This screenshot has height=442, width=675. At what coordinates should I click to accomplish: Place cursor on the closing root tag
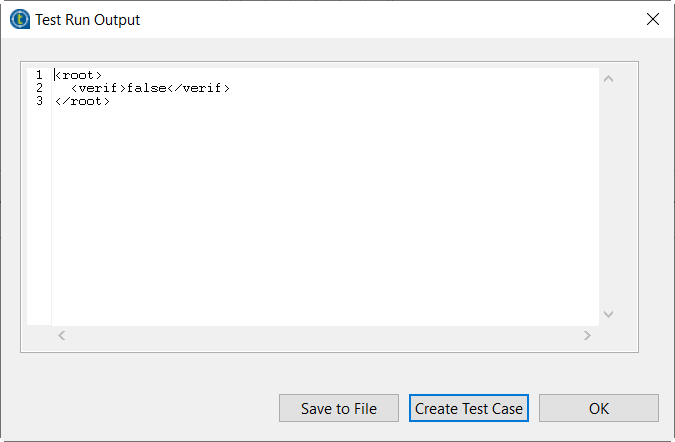tap(82, 101)
